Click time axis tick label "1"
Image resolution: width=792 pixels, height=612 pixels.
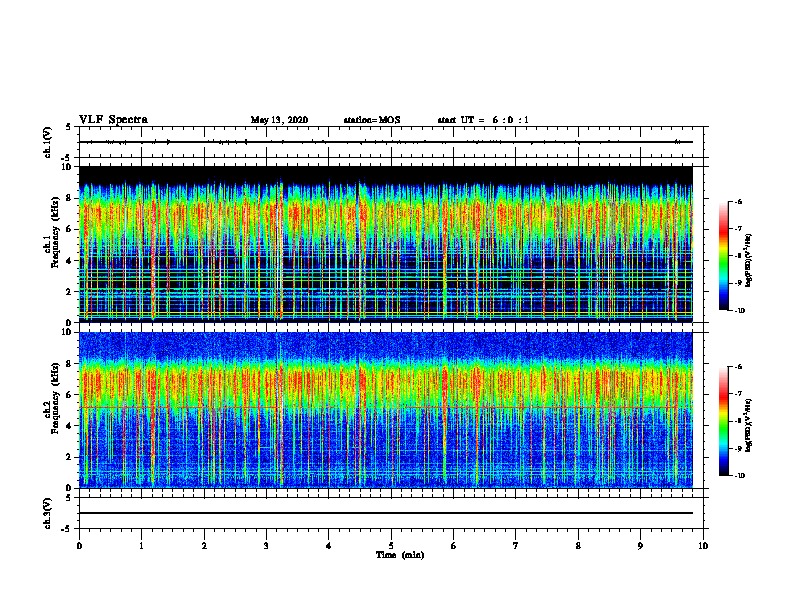(141, 545)
